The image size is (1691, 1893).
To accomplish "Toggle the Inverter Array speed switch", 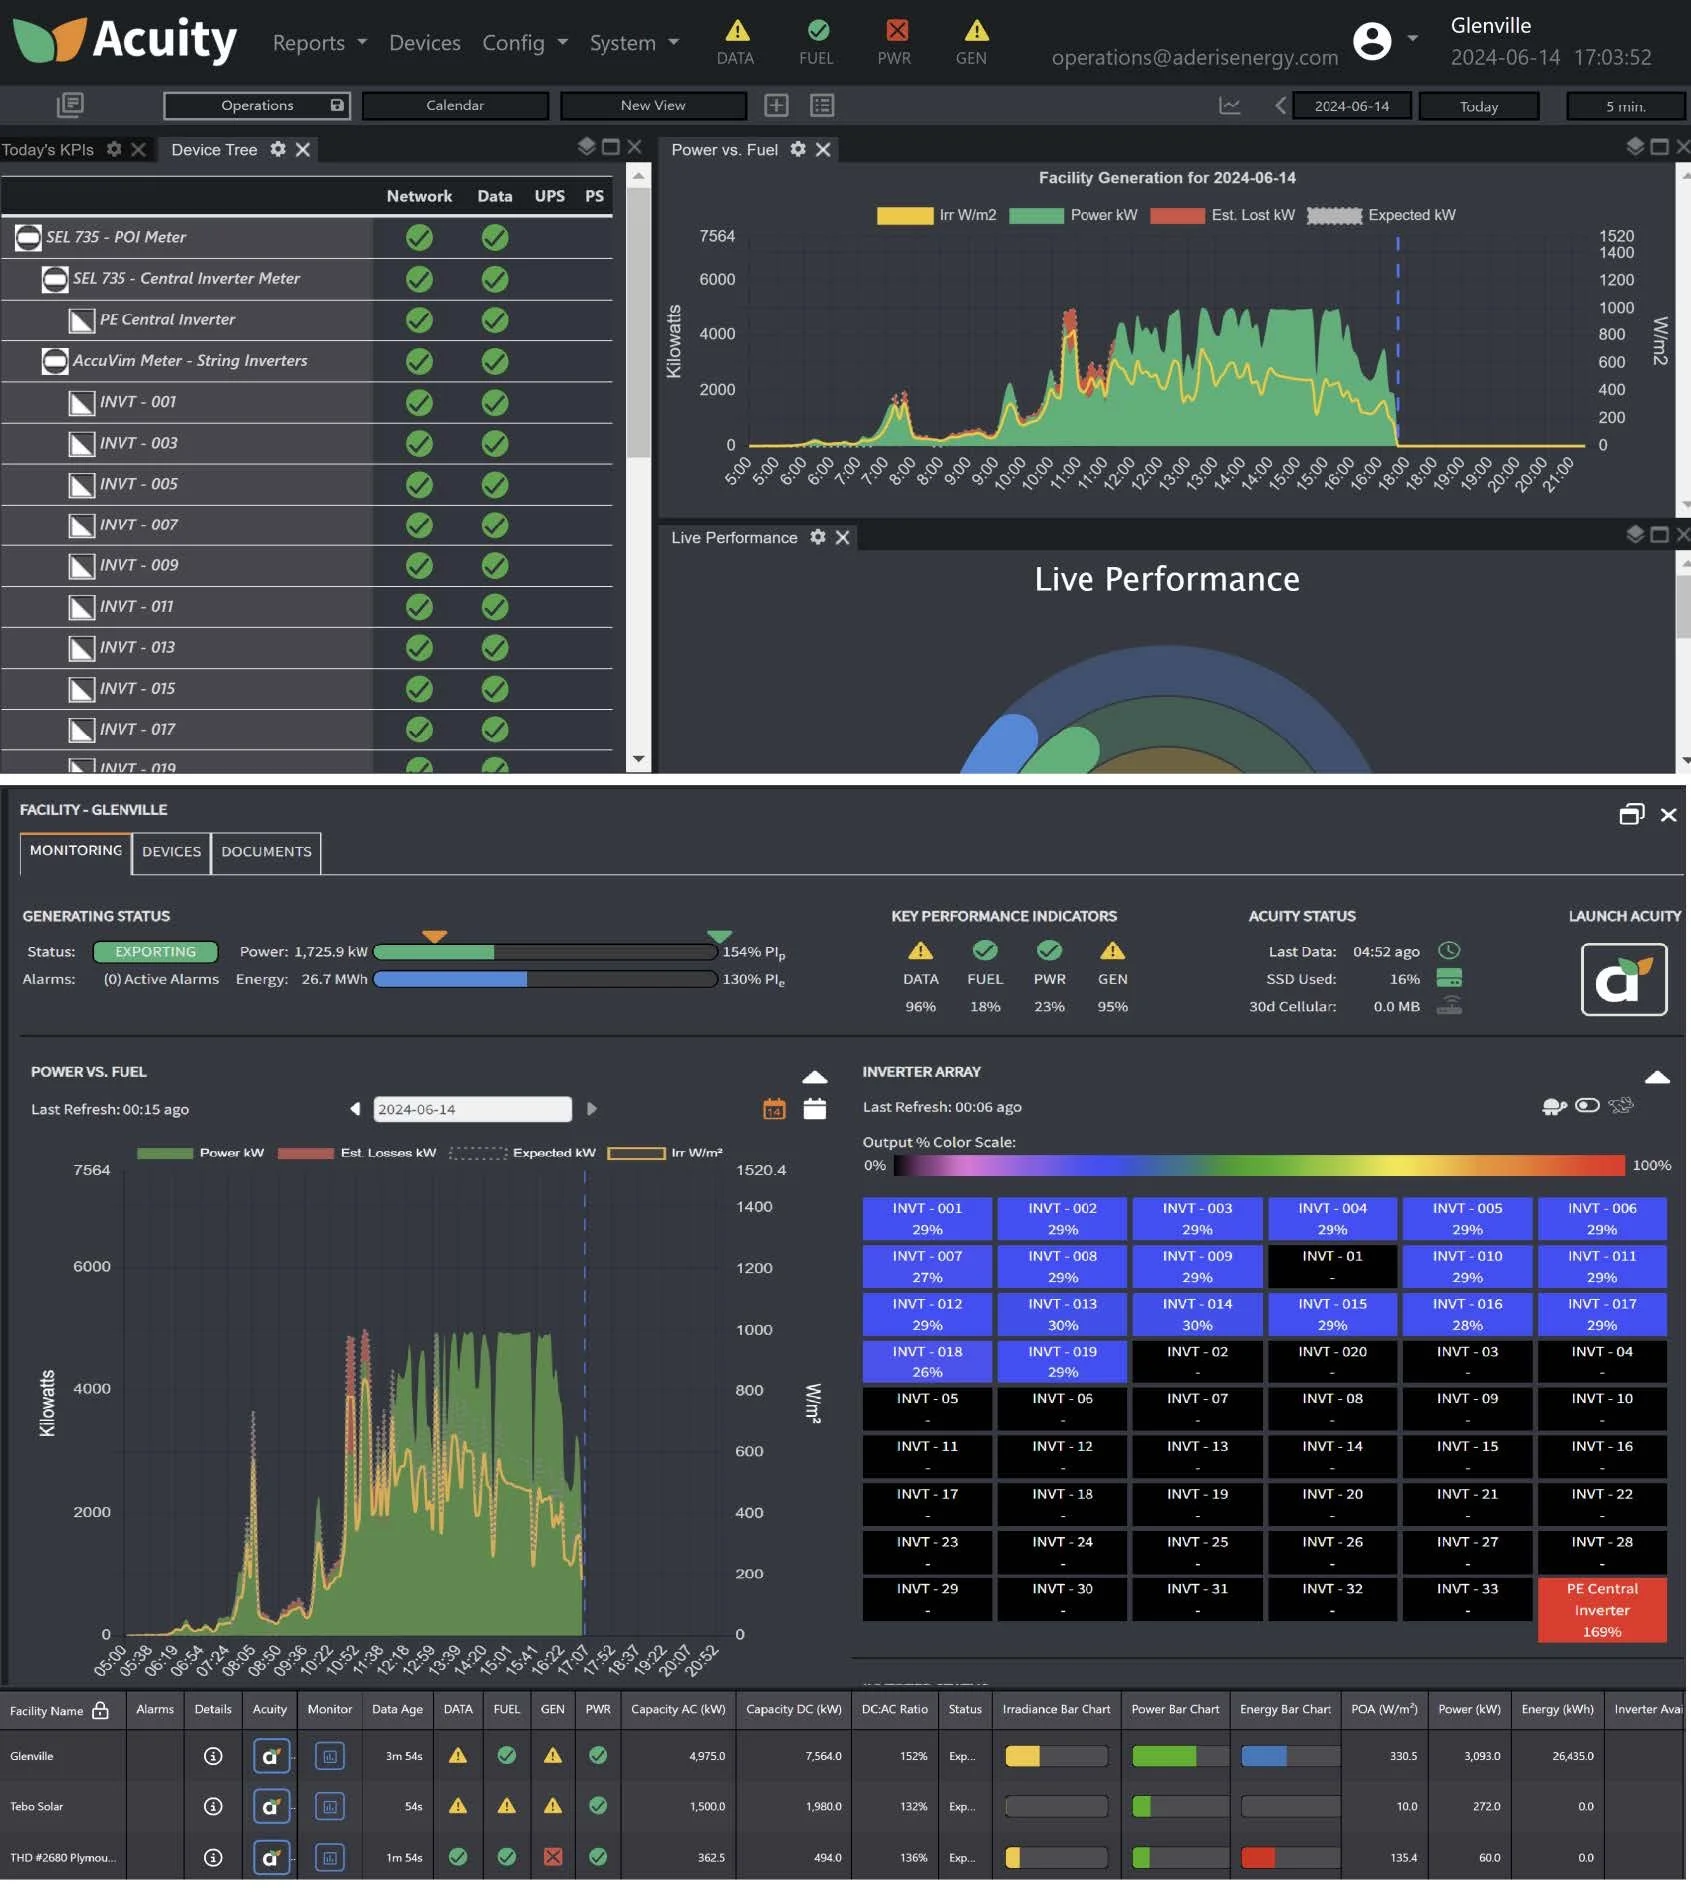I will (1587, 1105).
